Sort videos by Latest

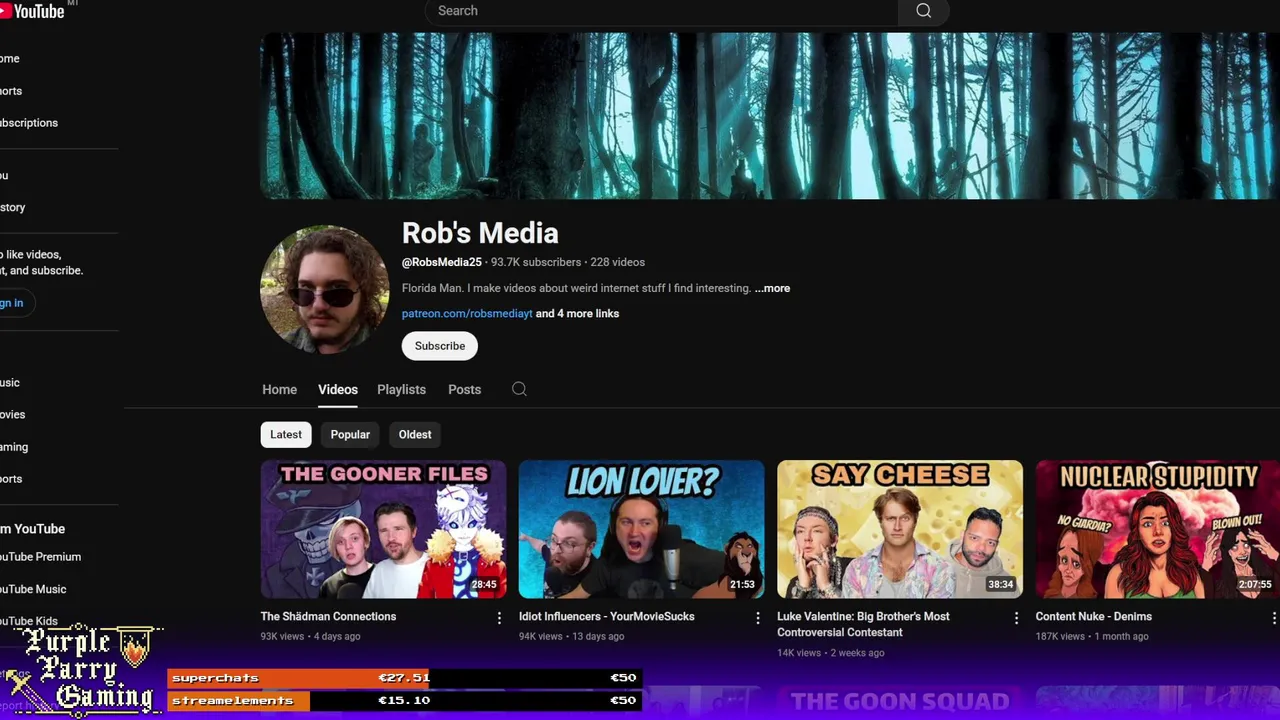(285, 434)
